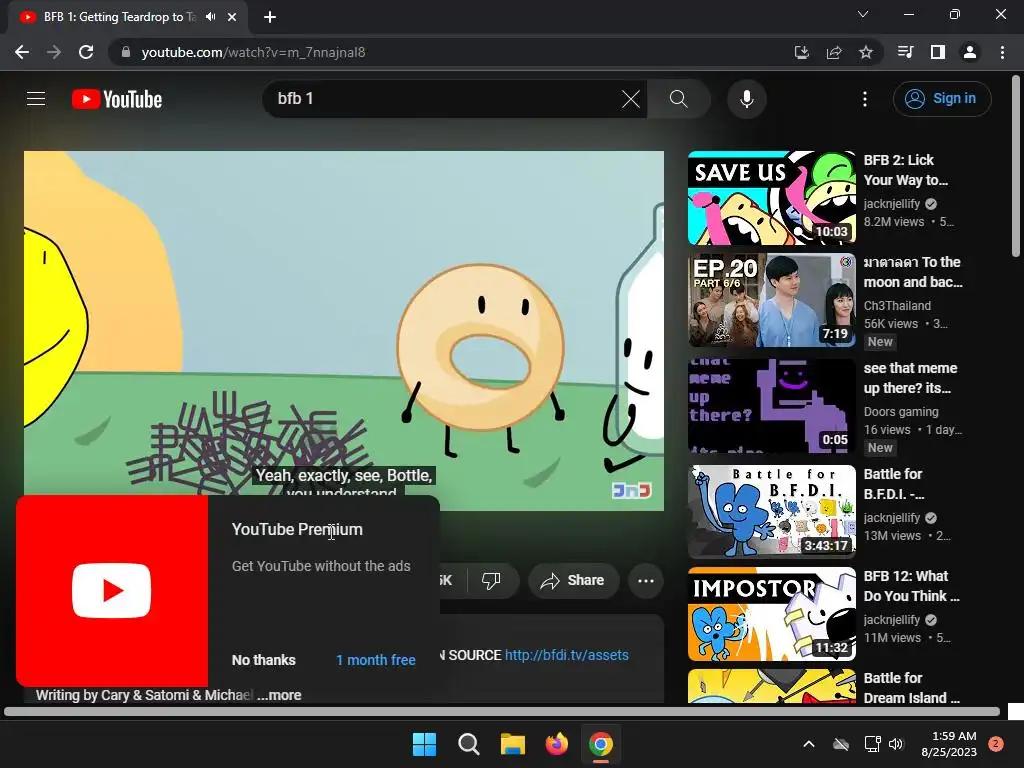Click the title BFB 2: Lick Your Way

pos(905,170)
